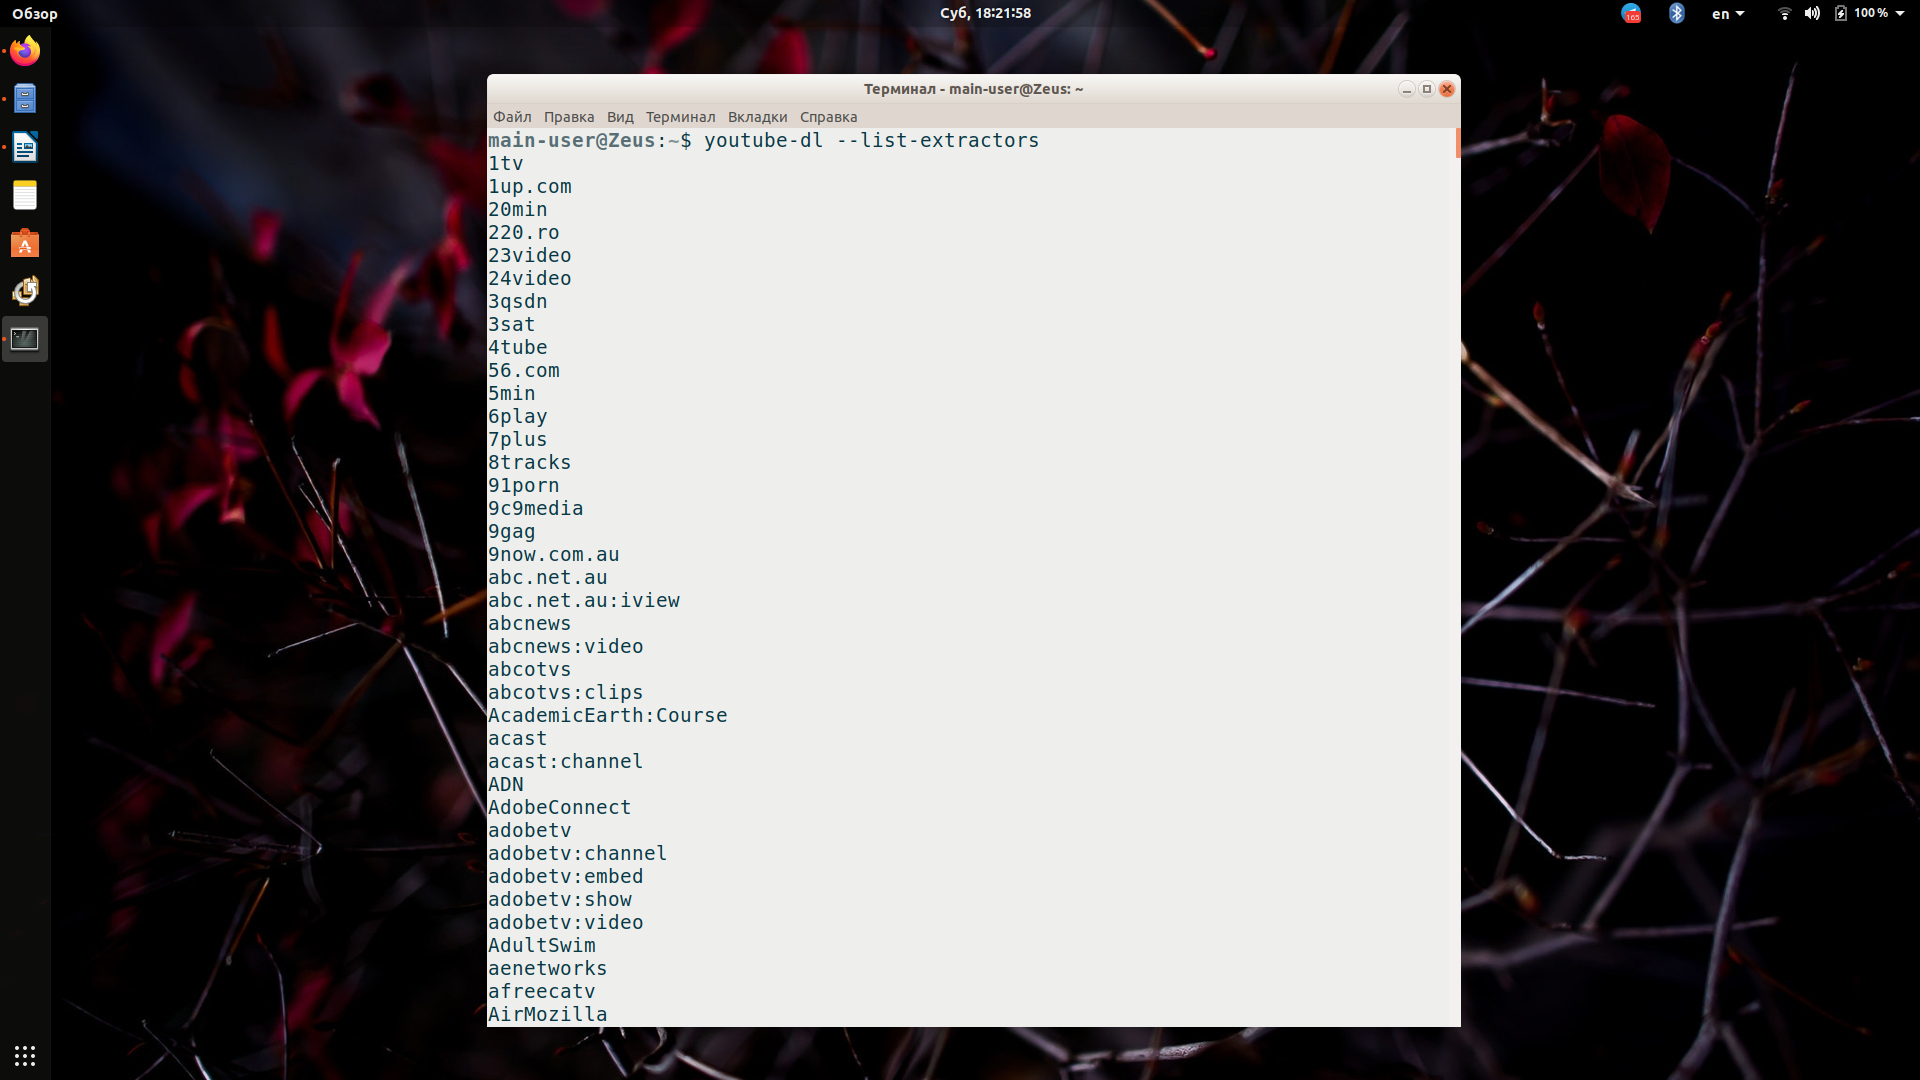Click the 'AirMozilla' line
The width and height of the screenshot is (1920, 1080).
tap(547, 1015)
